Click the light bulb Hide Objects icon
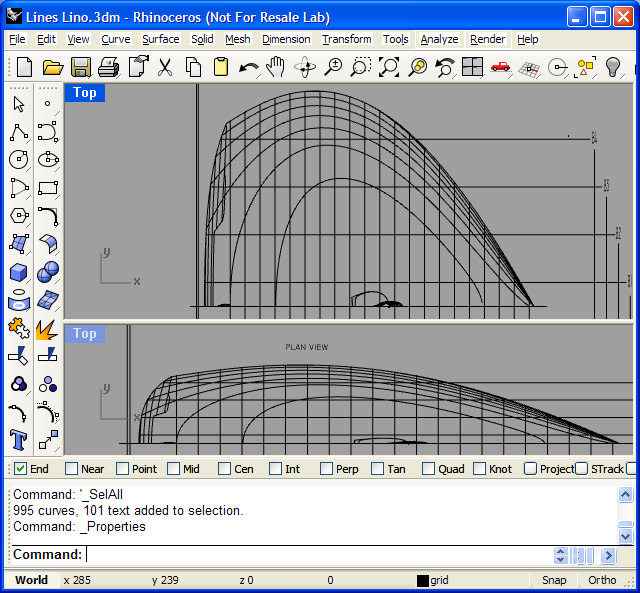Screen dimensions: 640x593 click(613, 67)
